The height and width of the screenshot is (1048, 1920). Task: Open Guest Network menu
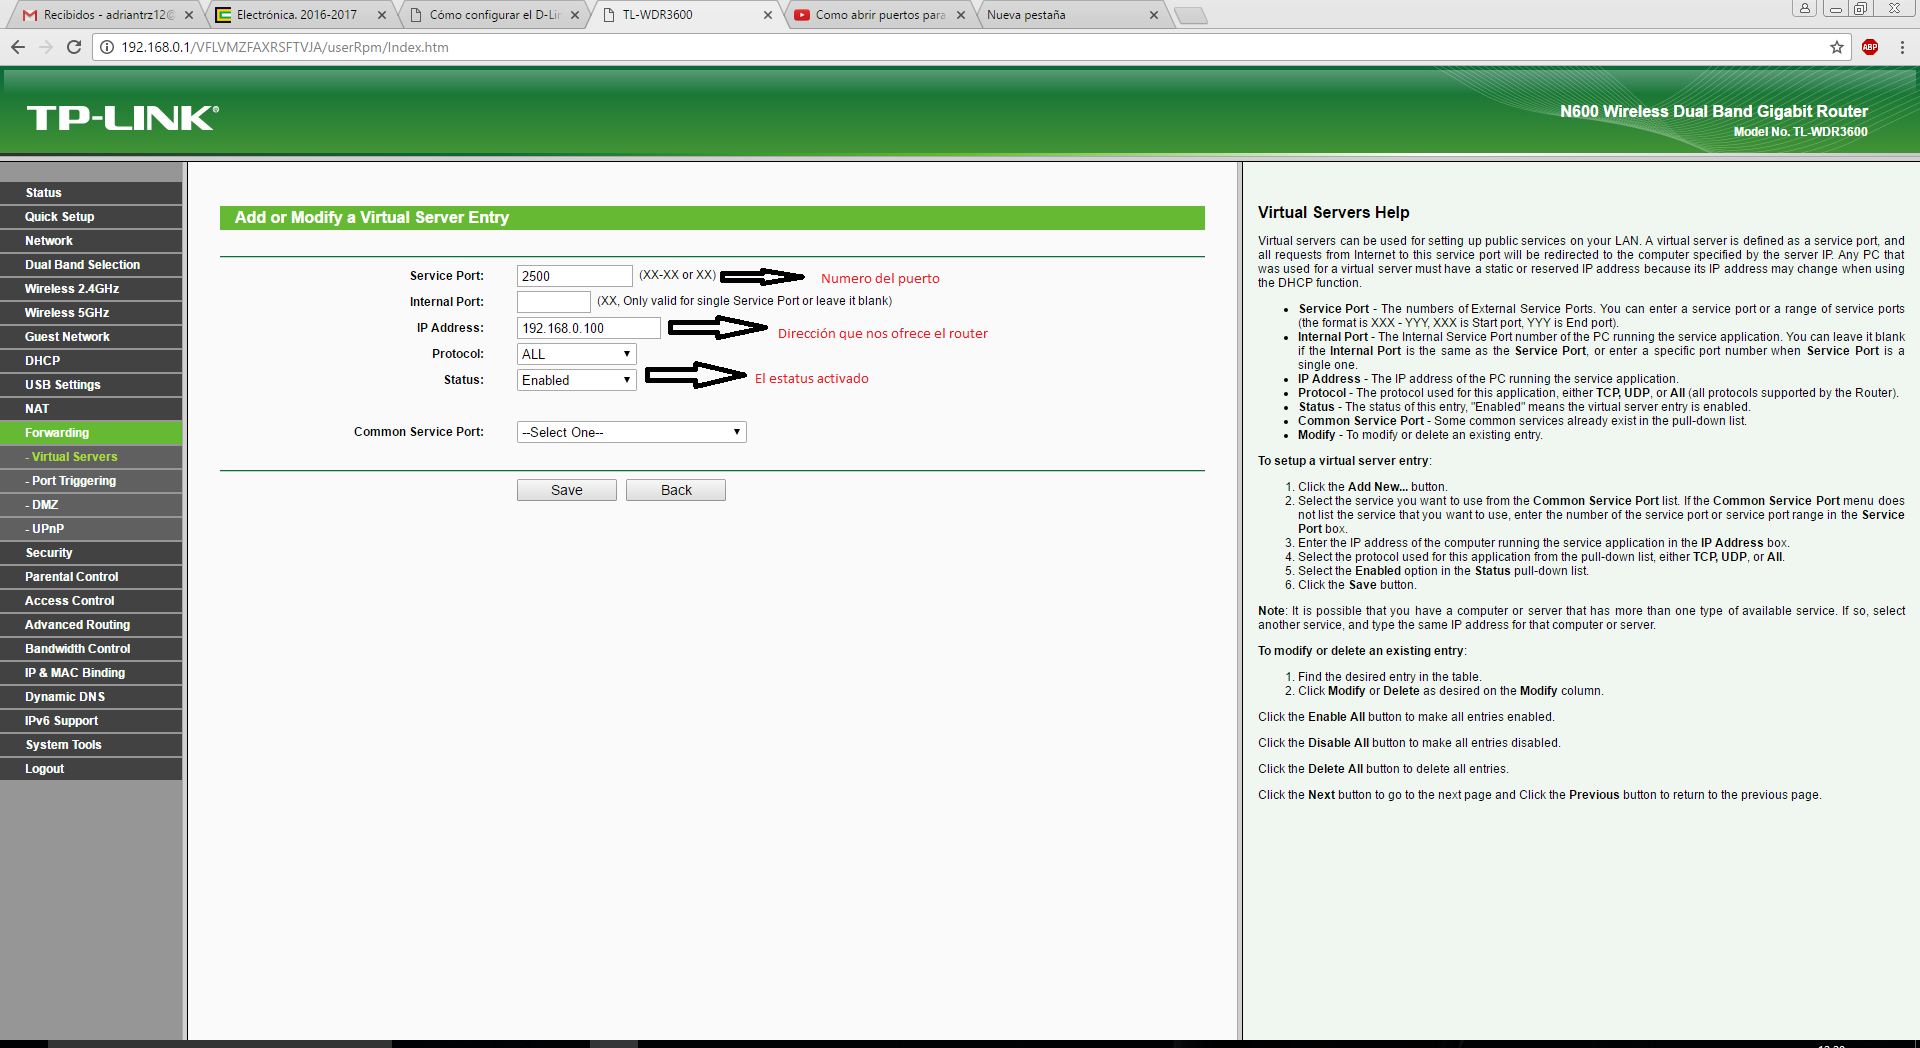[x=91, y=337]
